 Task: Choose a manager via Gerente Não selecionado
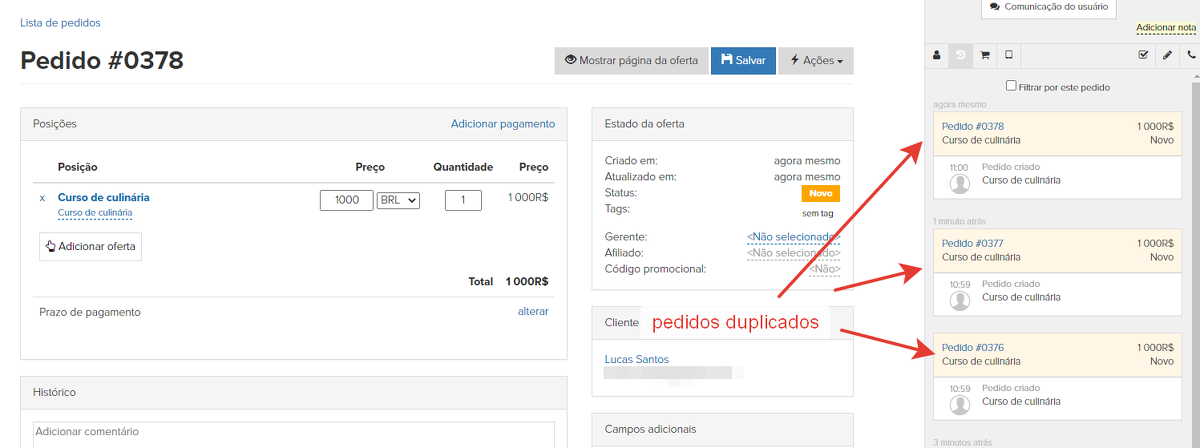(792, 237)
